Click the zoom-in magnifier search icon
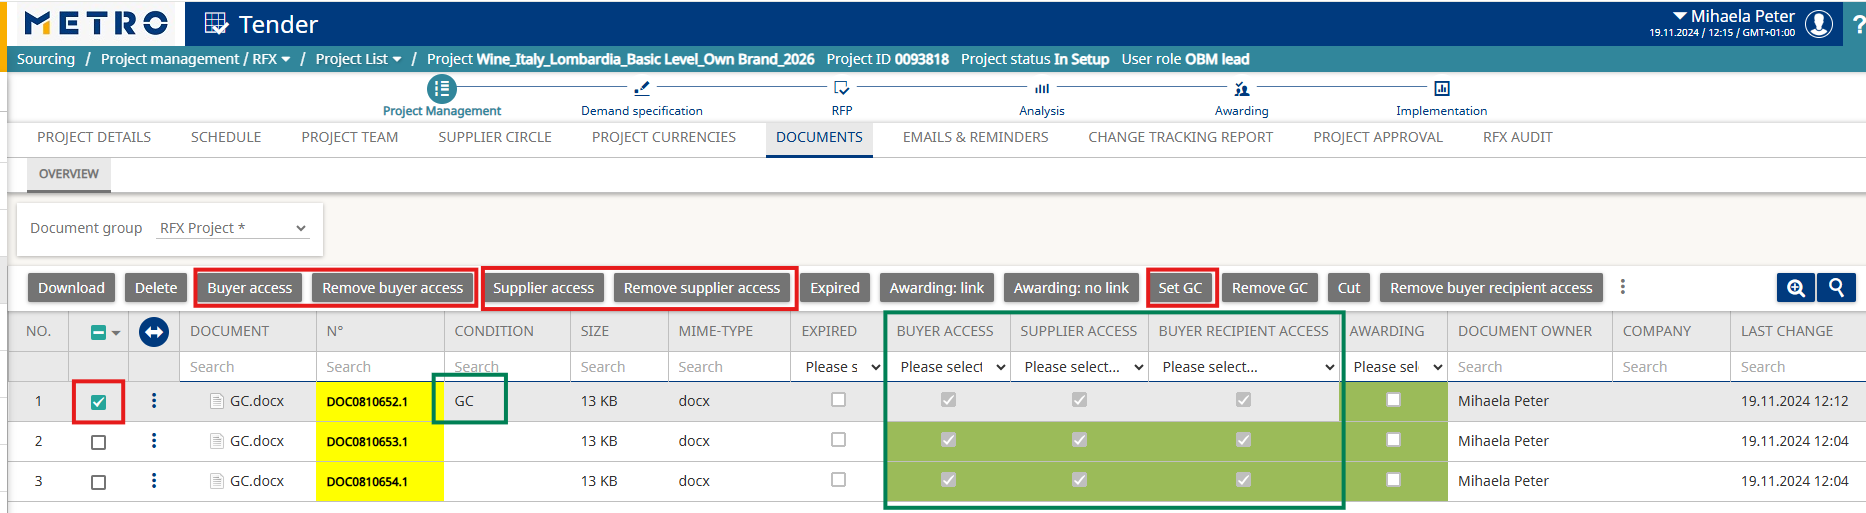 pos(1796,288)
